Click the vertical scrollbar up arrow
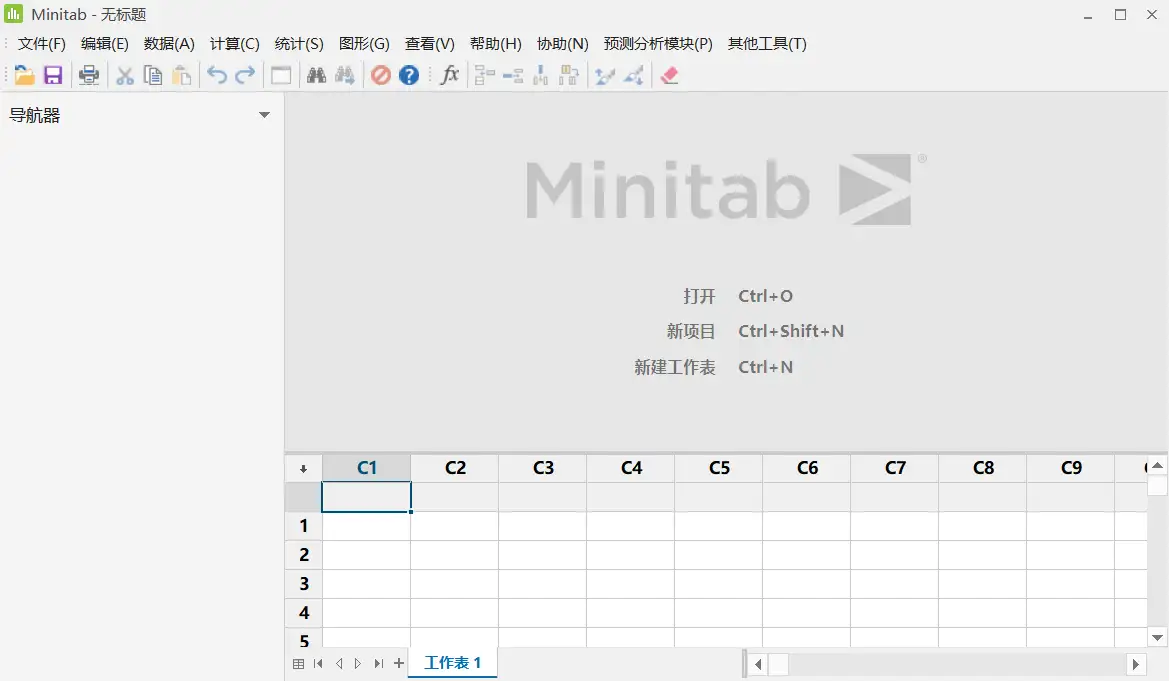1169x681 pixels. pos(1157,465)
